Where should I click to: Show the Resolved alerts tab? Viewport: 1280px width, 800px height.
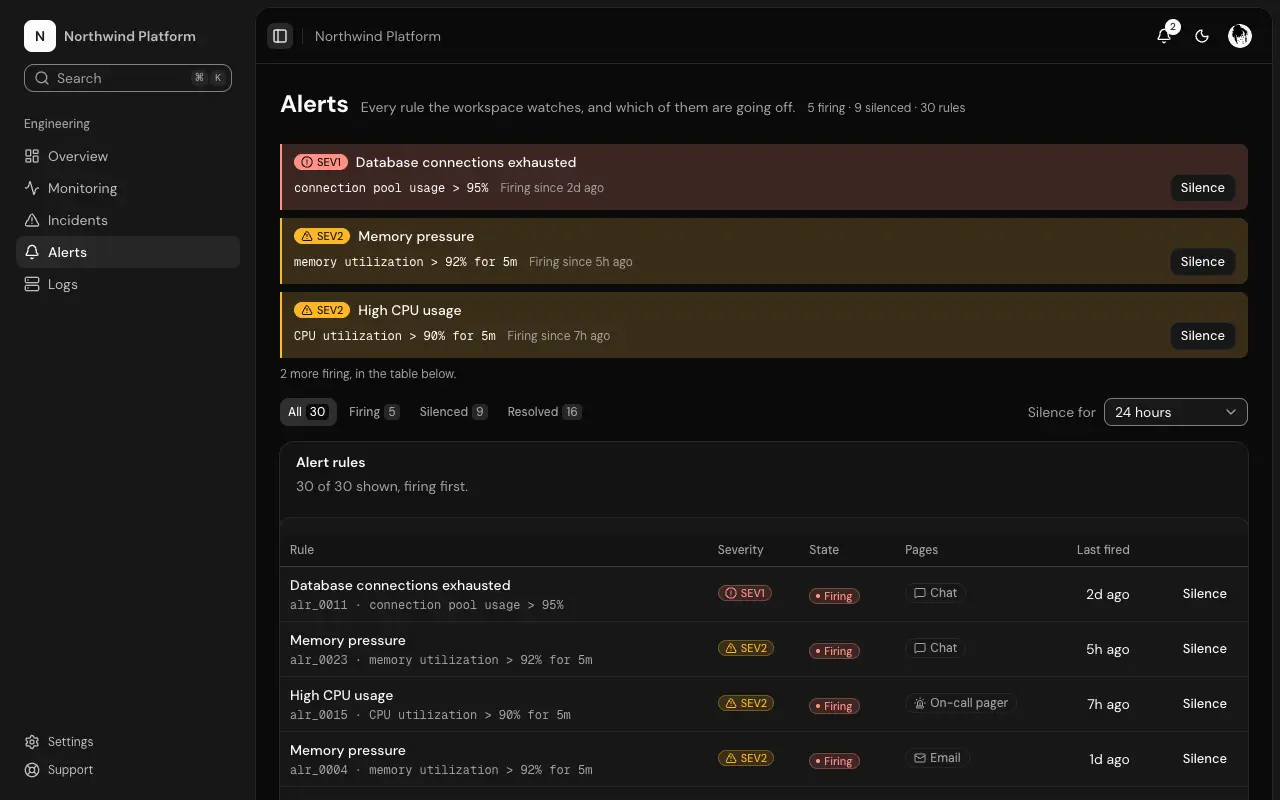coord(544,412)
